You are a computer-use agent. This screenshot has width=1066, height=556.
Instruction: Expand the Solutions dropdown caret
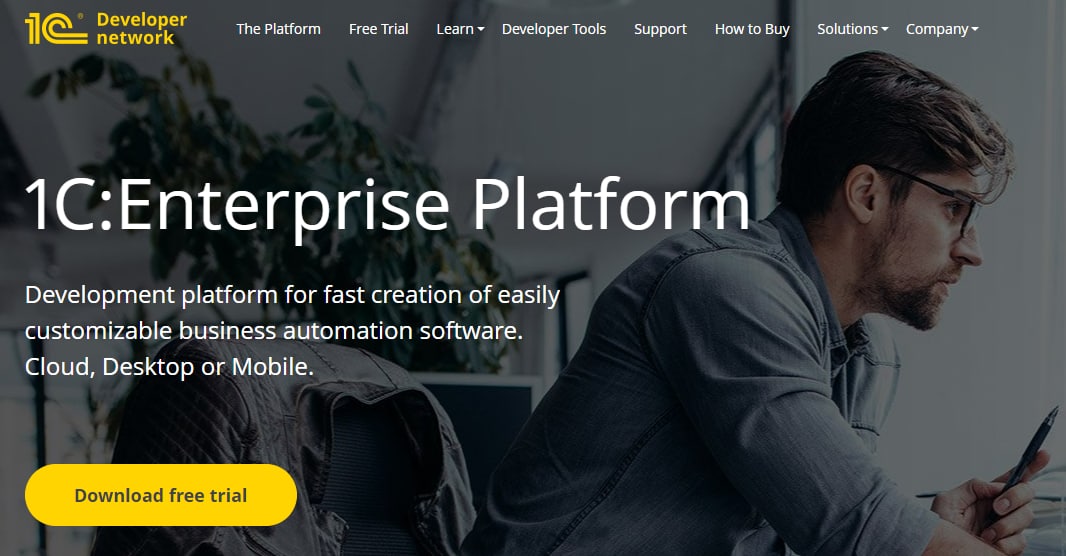pyautogui.click(x=884, y=30)
